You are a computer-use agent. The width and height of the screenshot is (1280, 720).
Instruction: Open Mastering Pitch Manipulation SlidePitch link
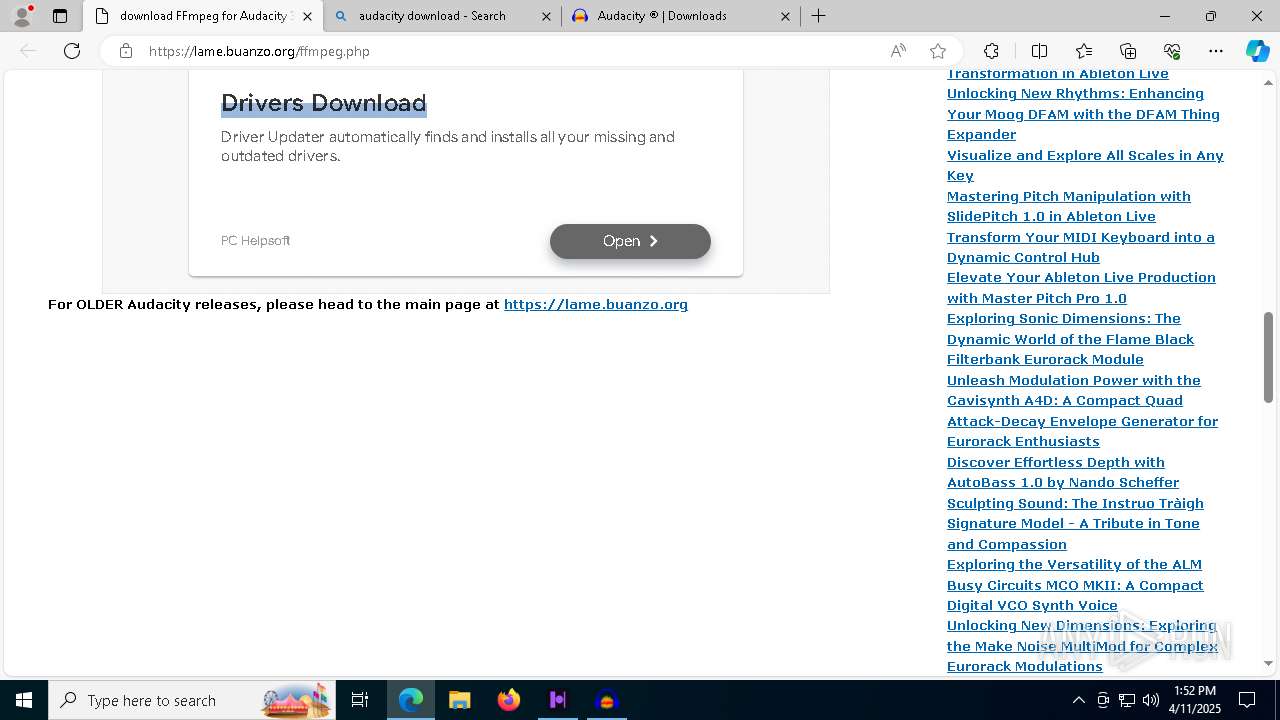[x=1069, y=206]
